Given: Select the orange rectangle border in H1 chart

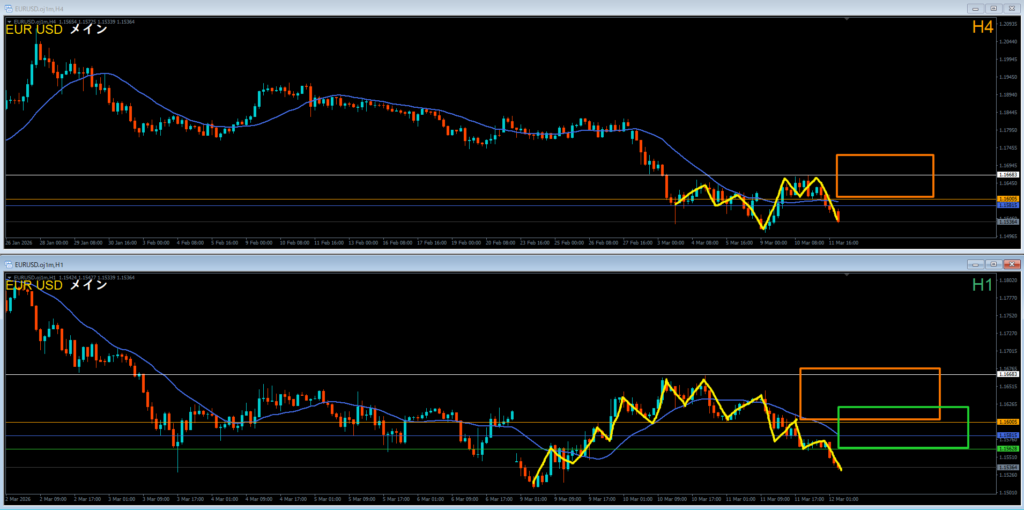Looking at the screenshot, I should point(869,369).
